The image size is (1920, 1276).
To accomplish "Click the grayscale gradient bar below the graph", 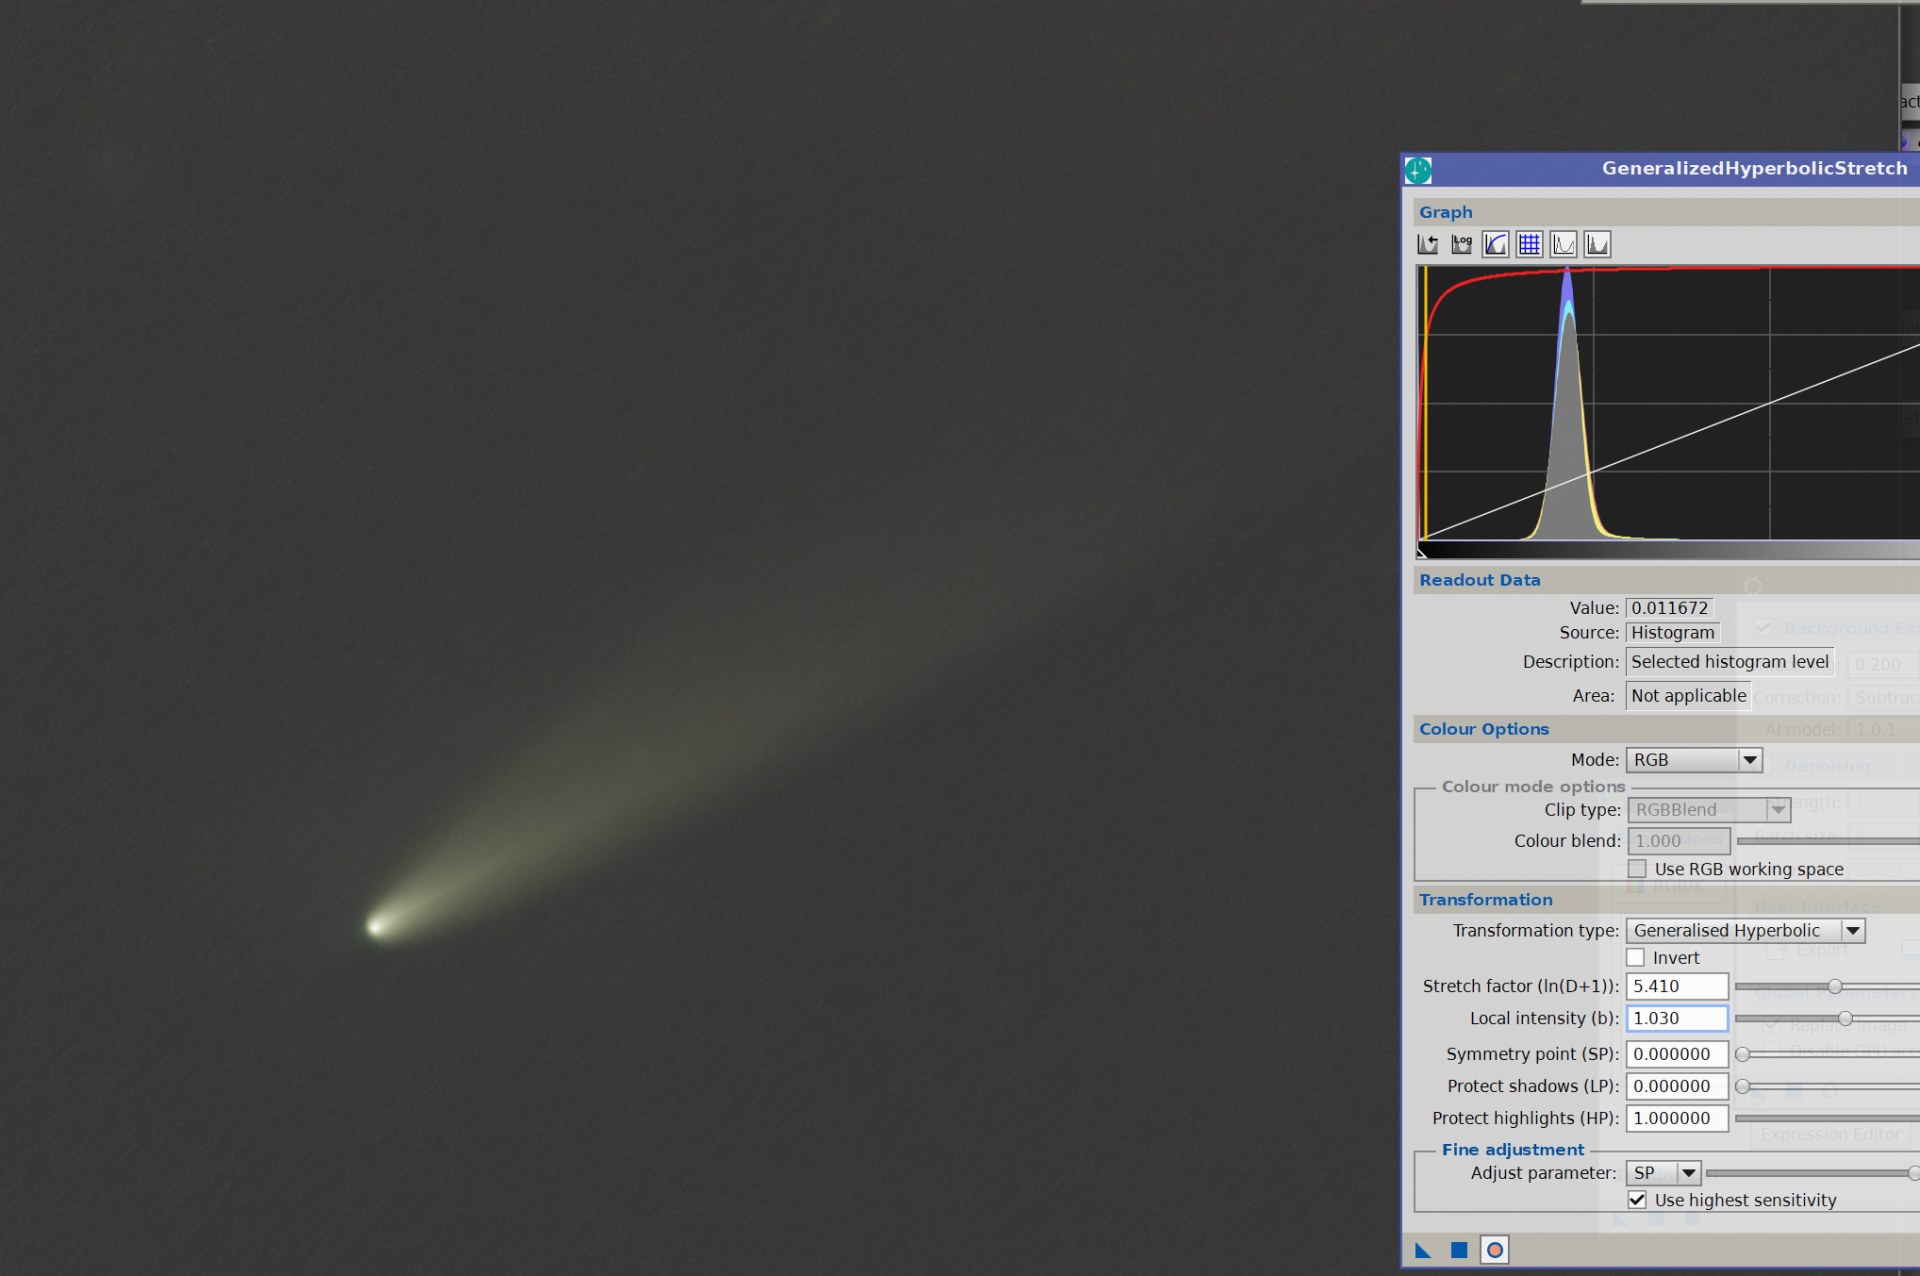I will coord(1668,550).
